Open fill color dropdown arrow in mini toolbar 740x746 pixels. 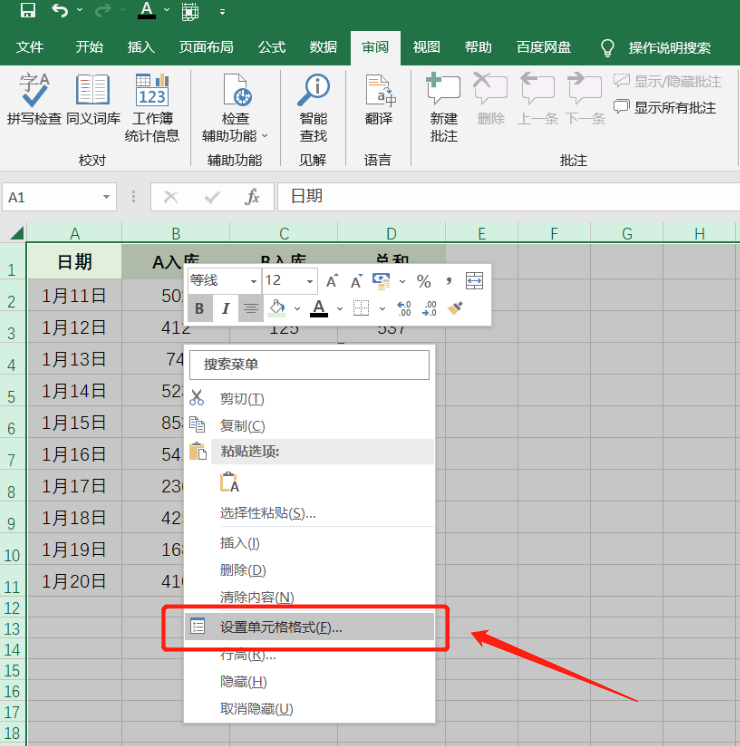(297, 309)
